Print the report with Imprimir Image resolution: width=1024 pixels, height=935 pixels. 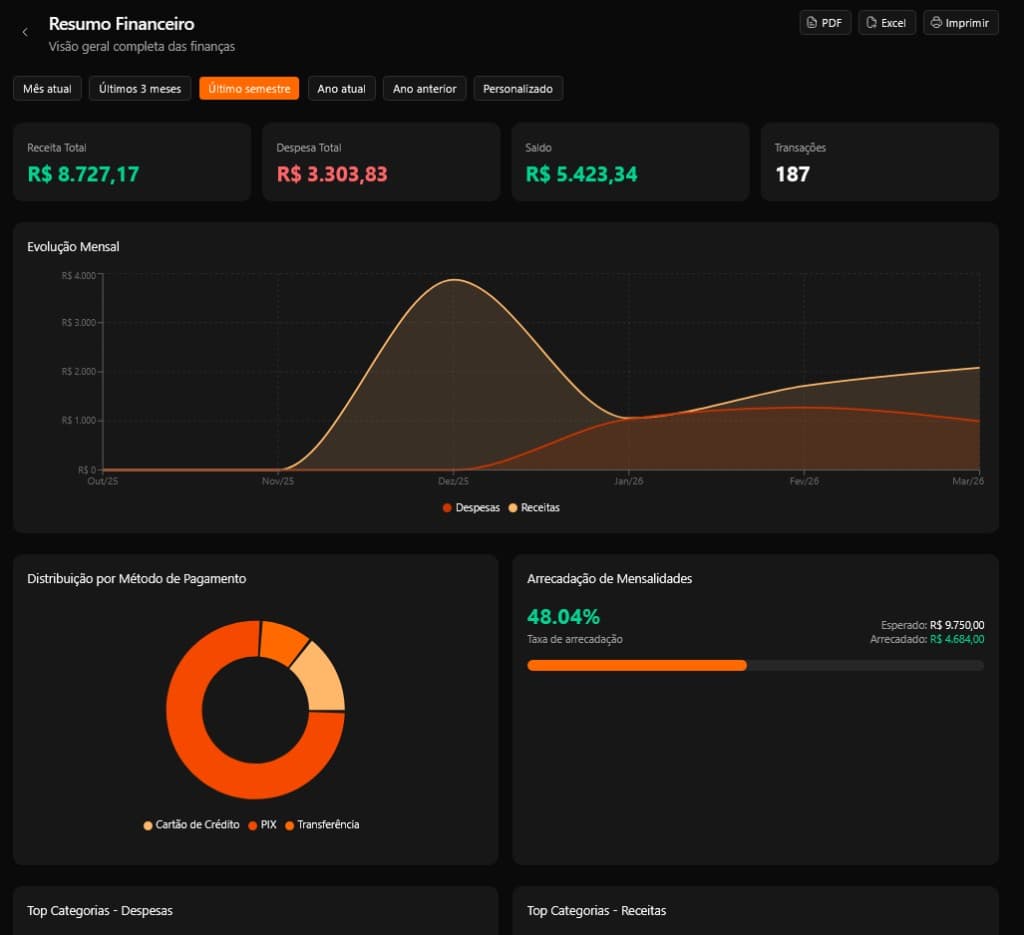coord(960,23)
